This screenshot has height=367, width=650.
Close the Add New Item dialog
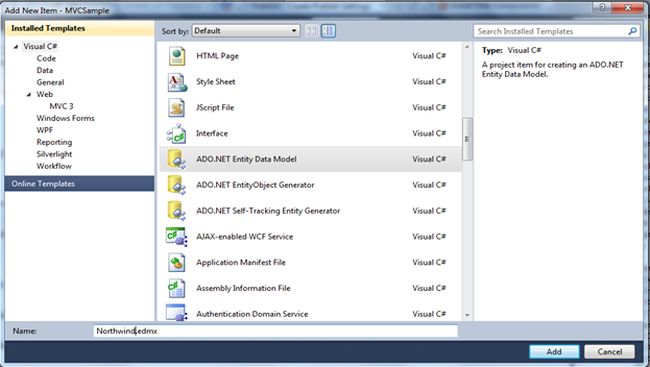627,7
